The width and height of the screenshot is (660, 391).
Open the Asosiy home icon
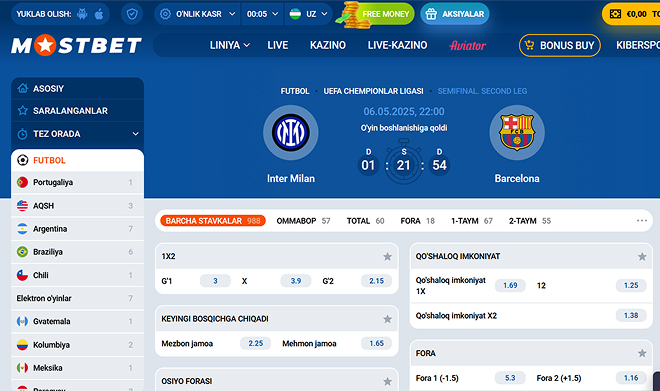[x=23, y=88]
